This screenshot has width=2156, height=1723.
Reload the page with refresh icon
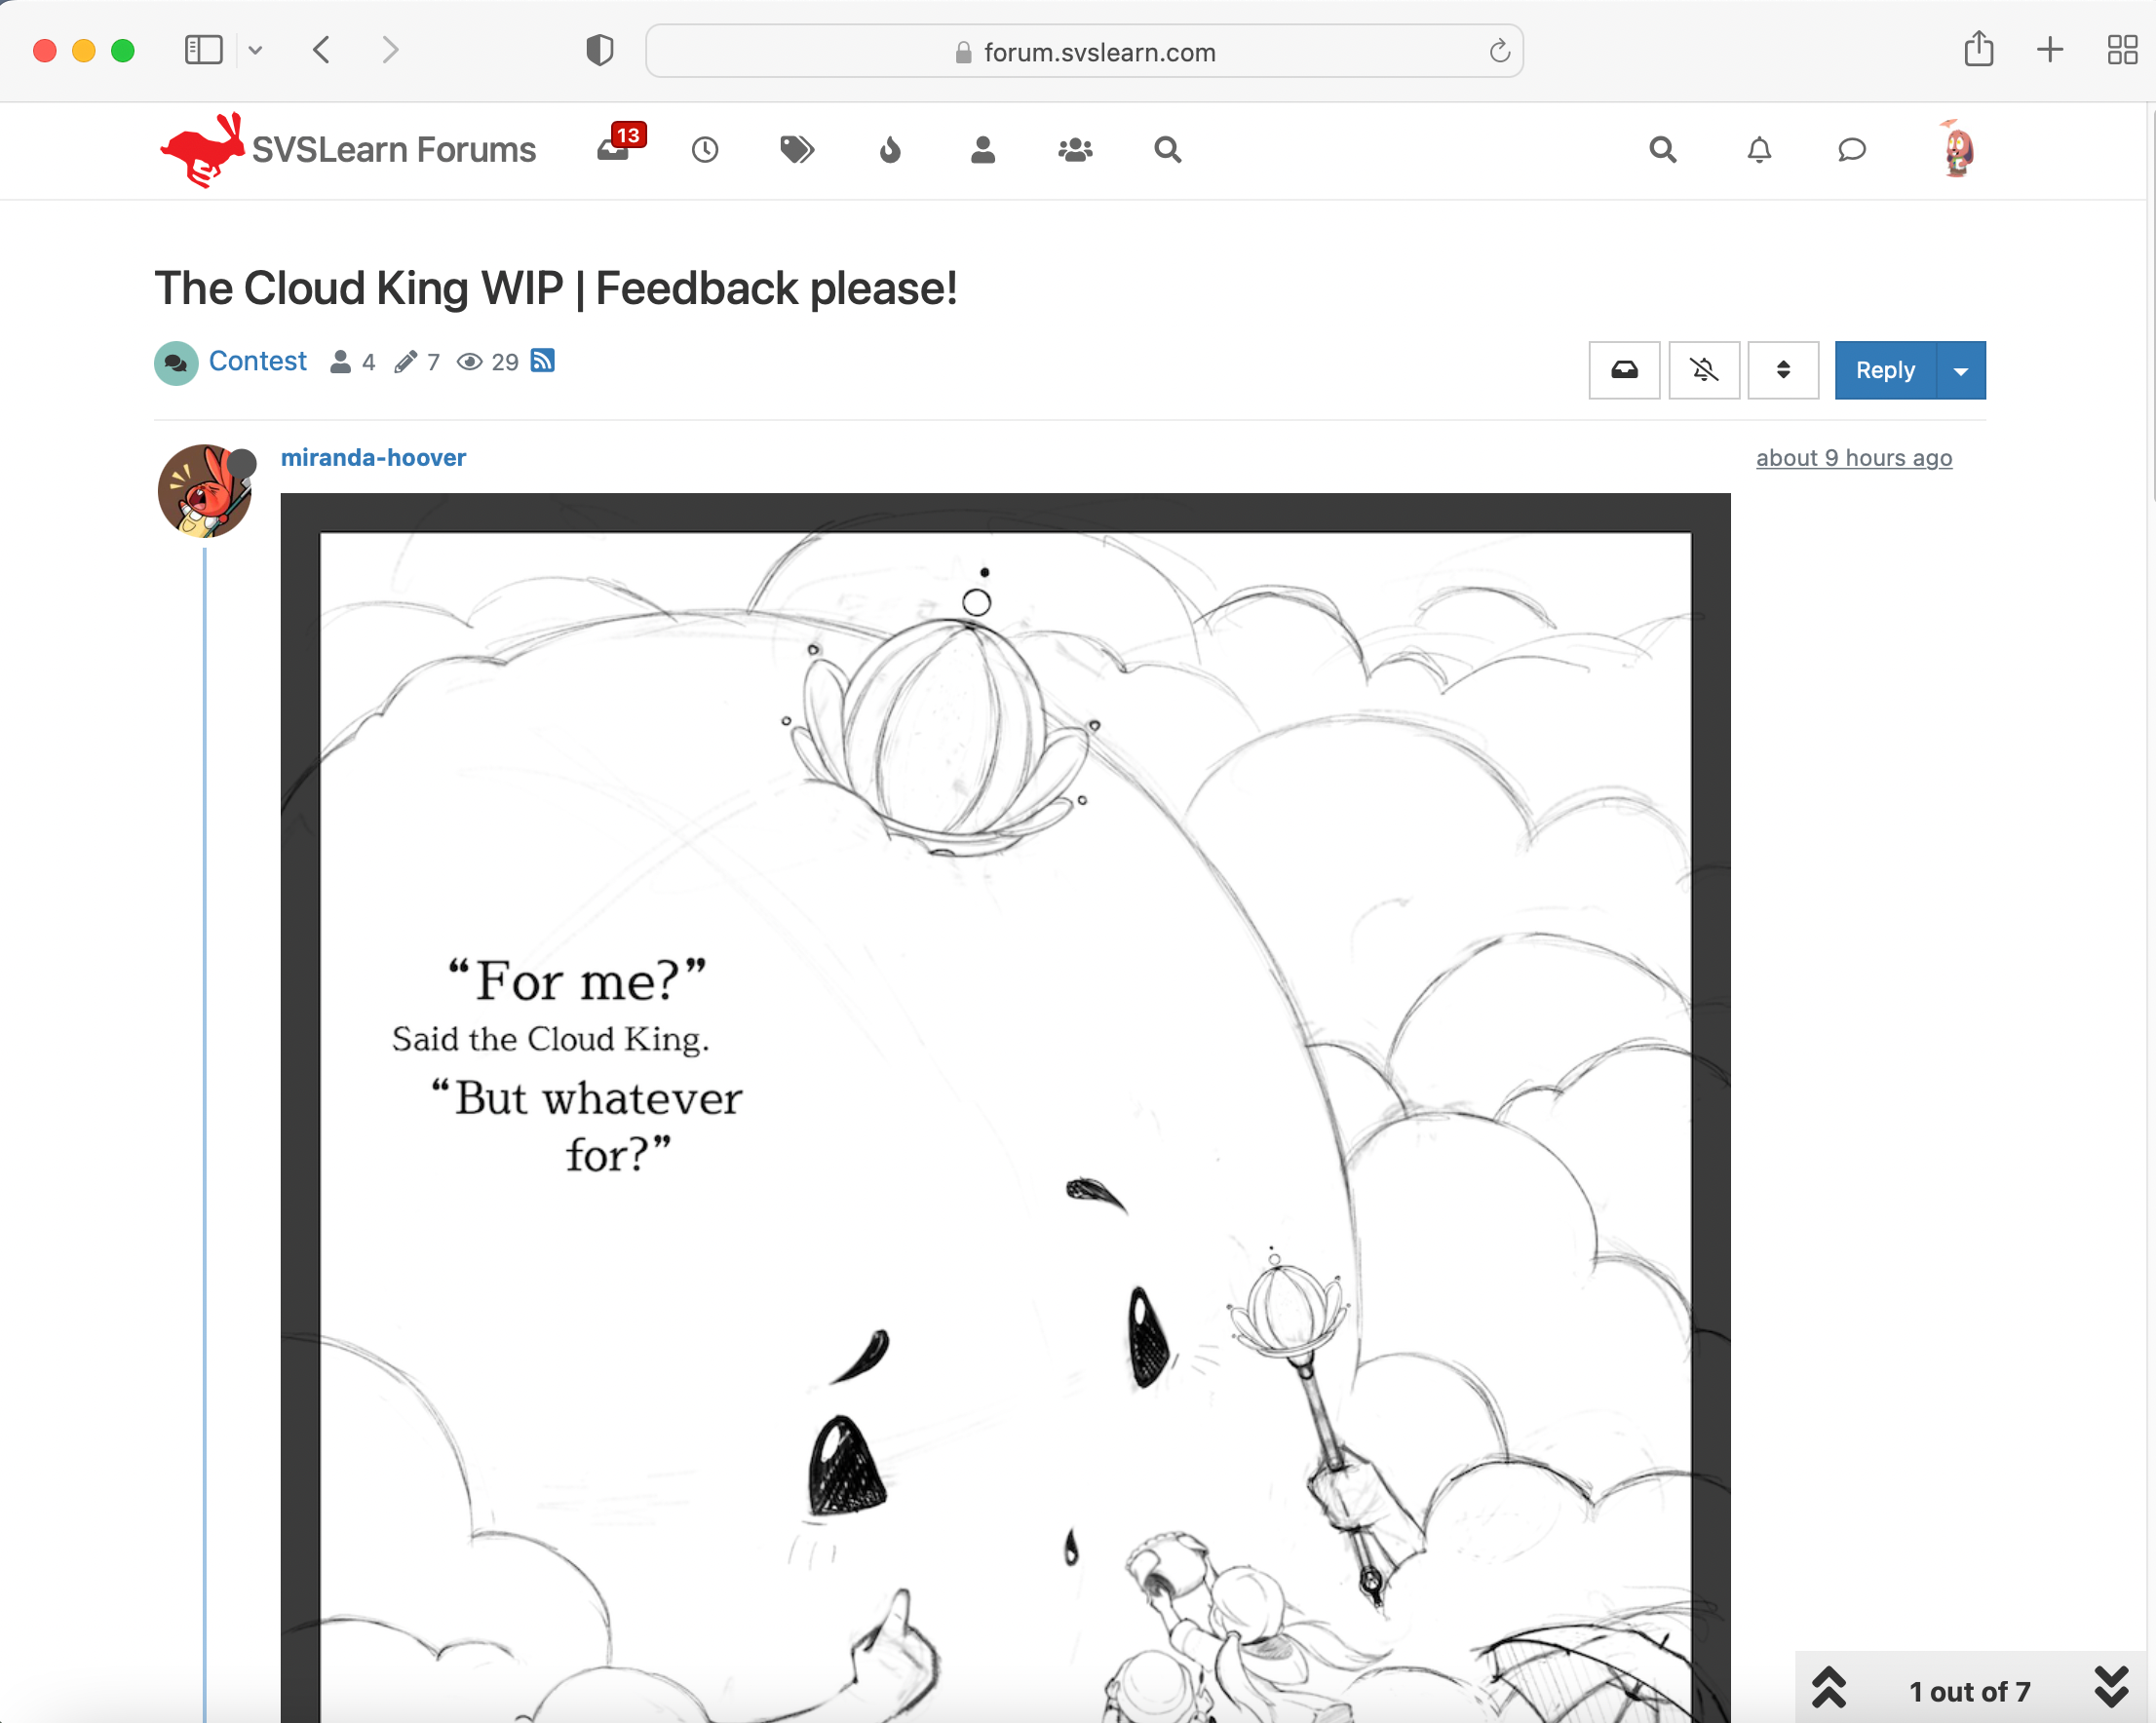coord(1499,51)
